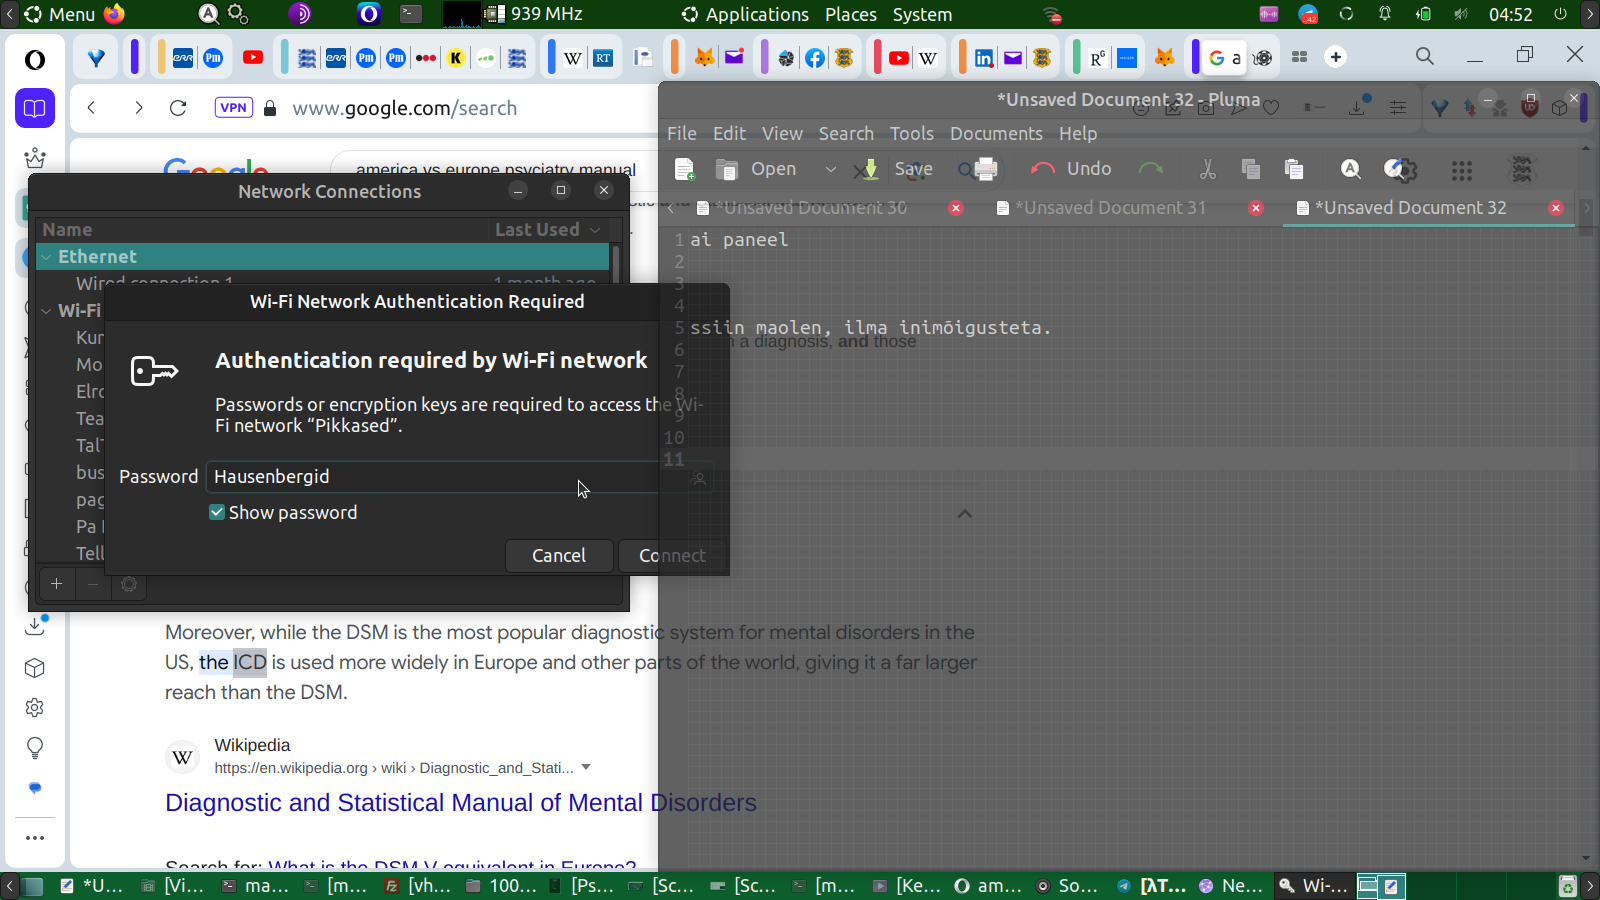Collapse the Ethernet connections group
1600x900 pixels.
pyautogui.click(x=46, y=257)
